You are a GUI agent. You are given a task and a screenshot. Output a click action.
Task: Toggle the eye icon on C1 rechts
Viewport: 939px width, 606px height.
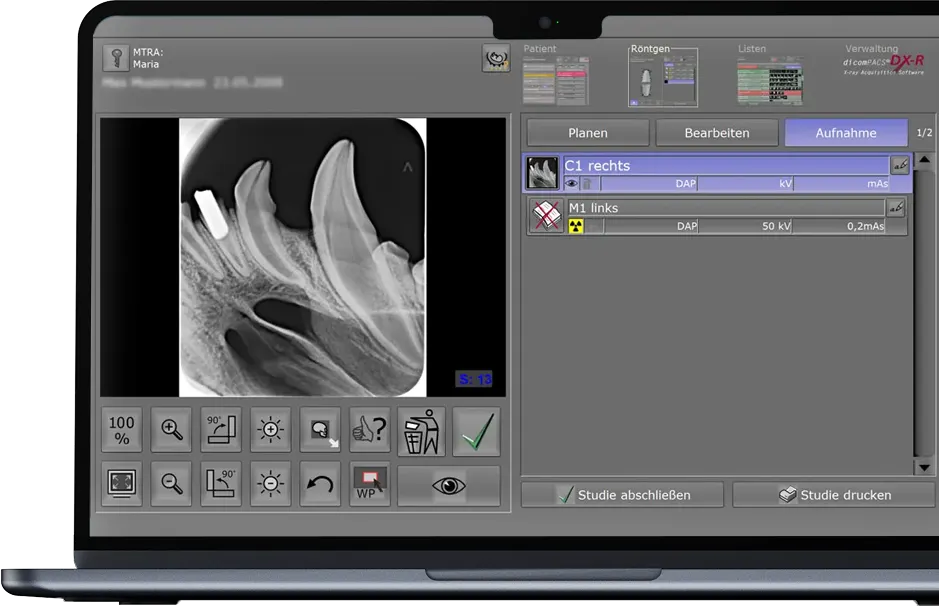pos(571,184)
